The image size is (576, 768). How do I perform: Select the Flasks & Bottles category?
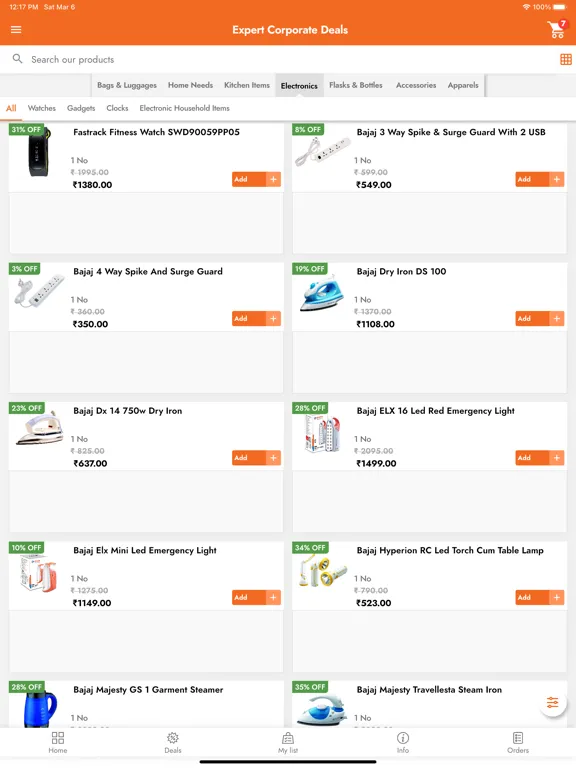click(x=356, y=85)
